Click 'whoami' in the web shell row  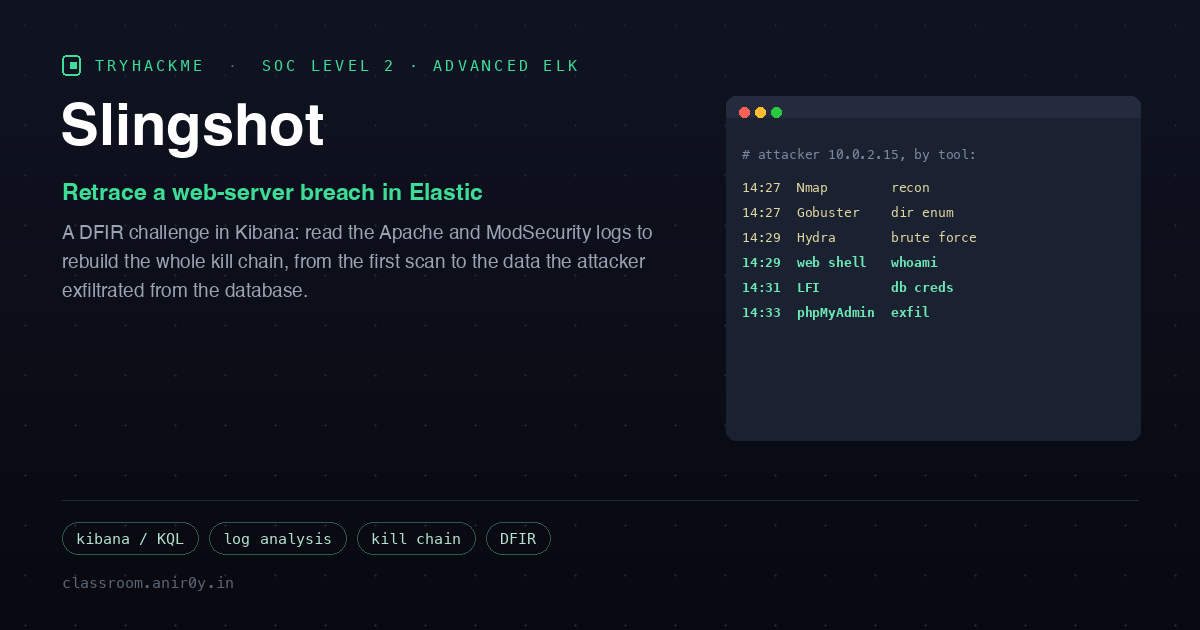914,263
